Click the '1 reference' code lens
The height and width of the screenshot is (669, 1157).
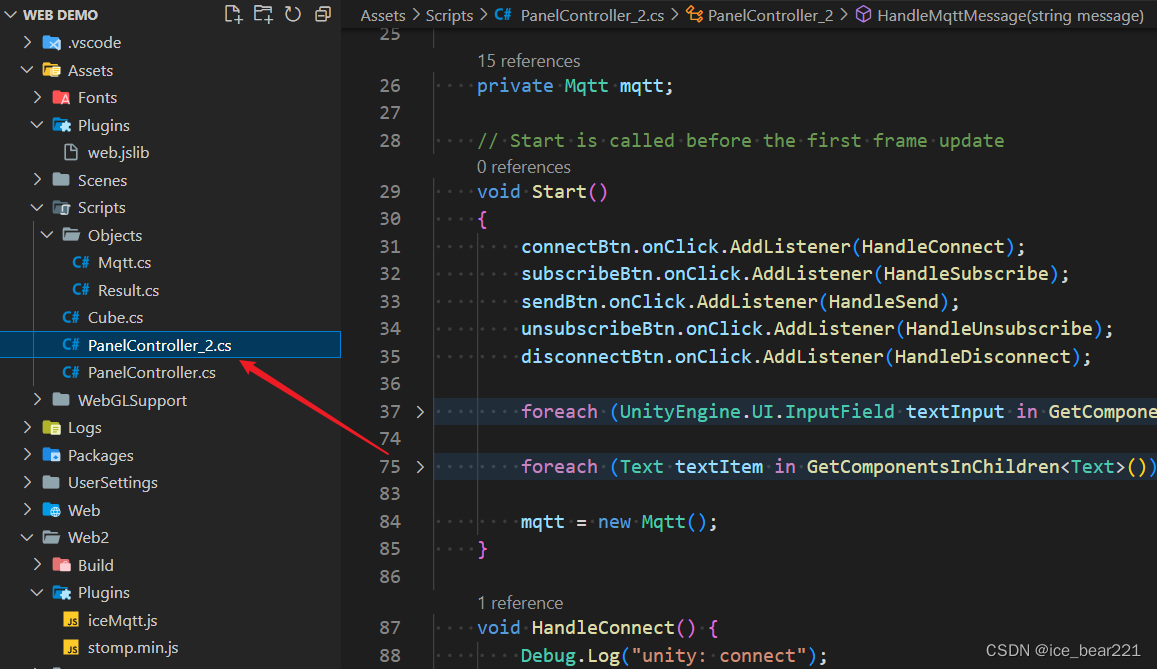520,603
